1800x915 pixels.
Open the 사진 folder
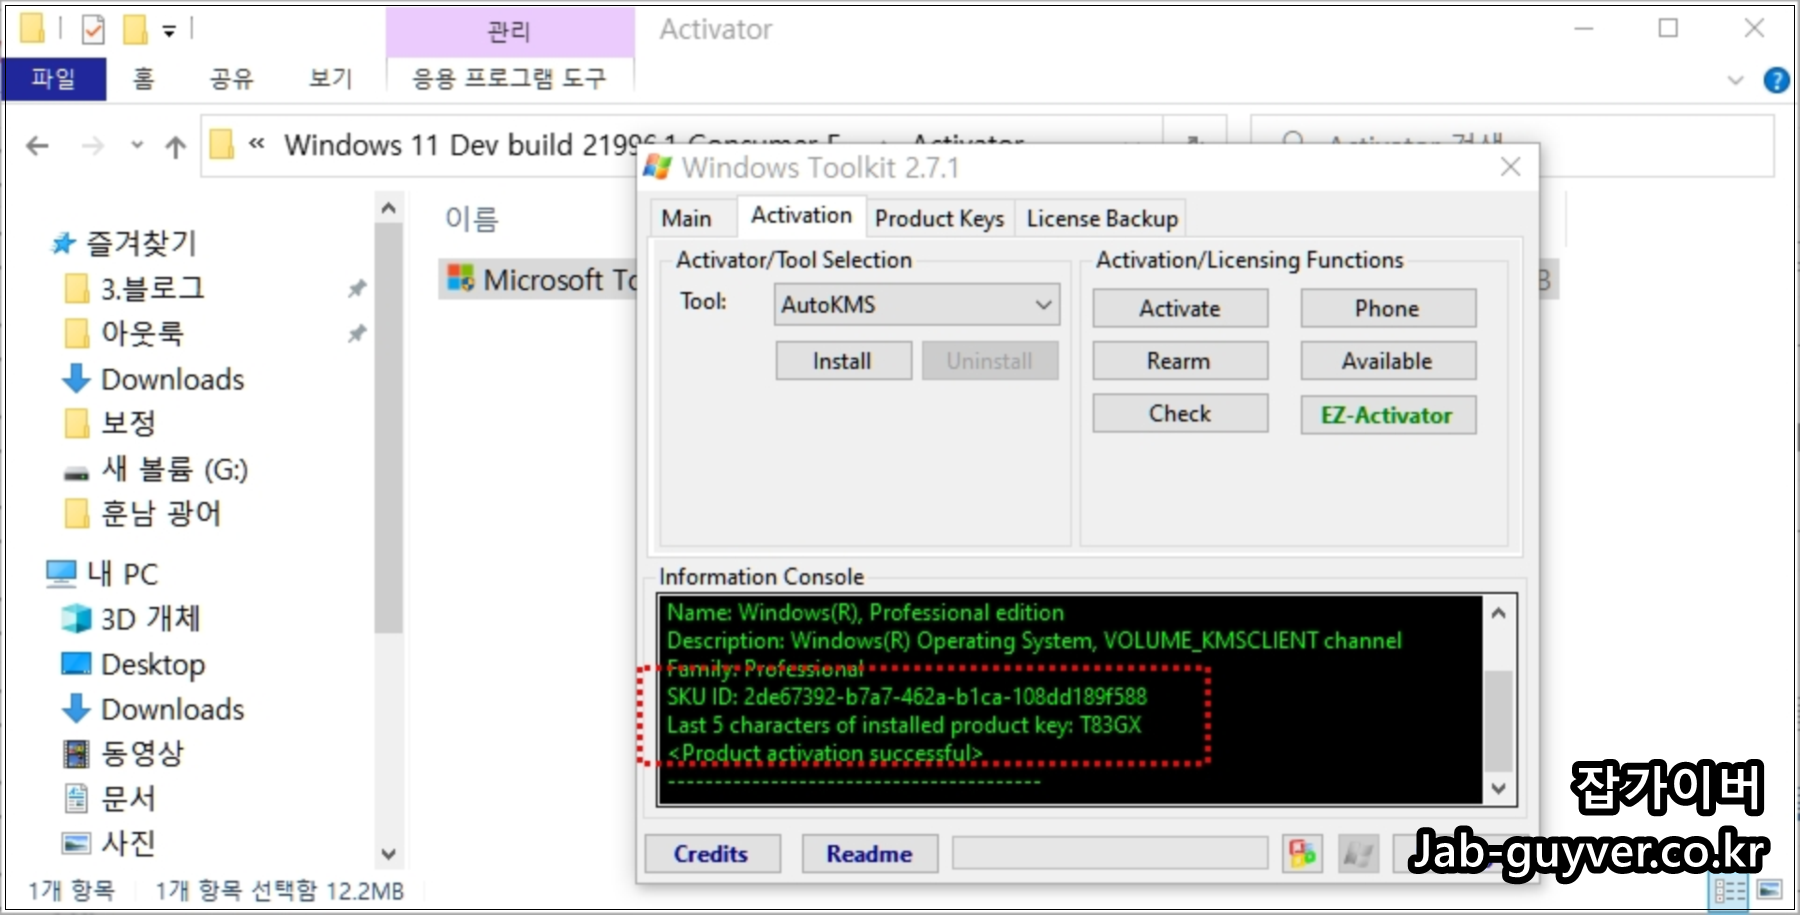click(x=110, y=843)
